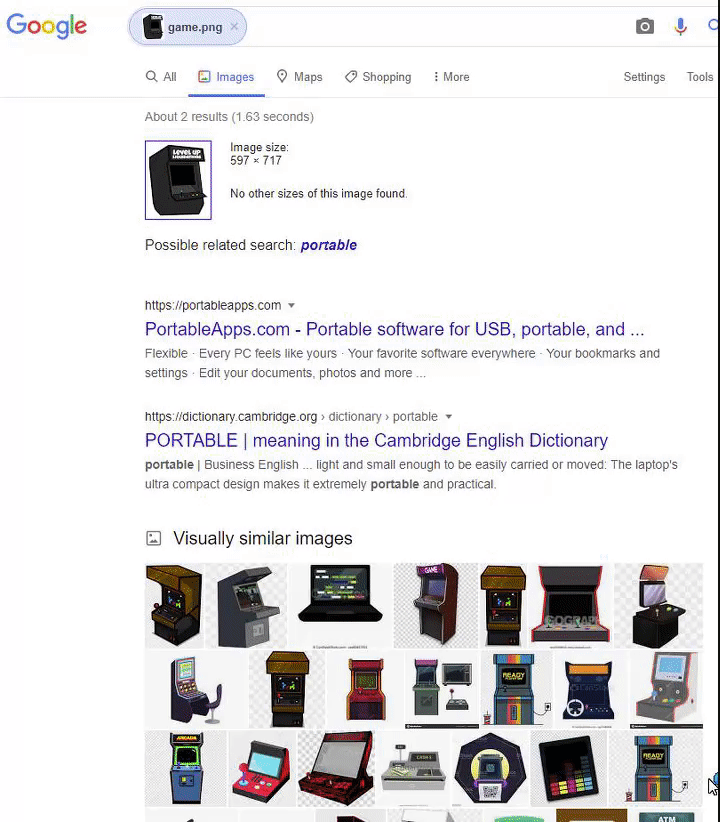
Task: Open the PortableApps.com result title
Action: tap(394, 329)
